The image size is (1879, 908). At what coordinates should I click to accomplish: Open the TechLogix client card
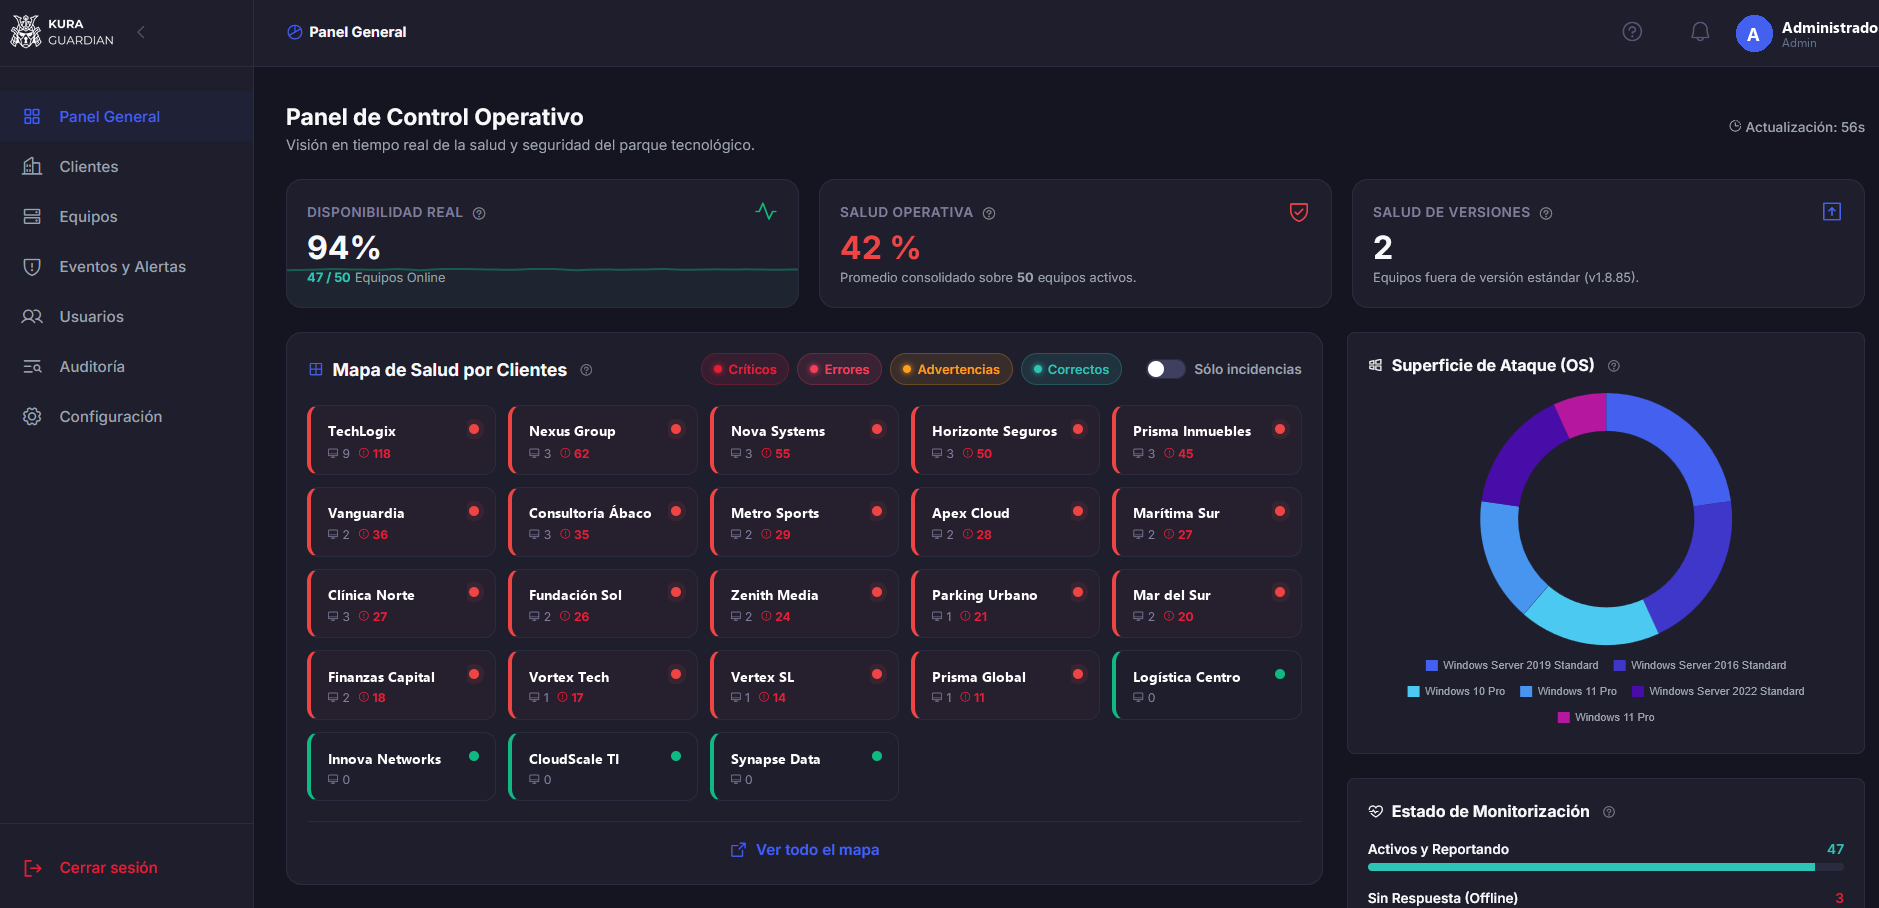401,440
